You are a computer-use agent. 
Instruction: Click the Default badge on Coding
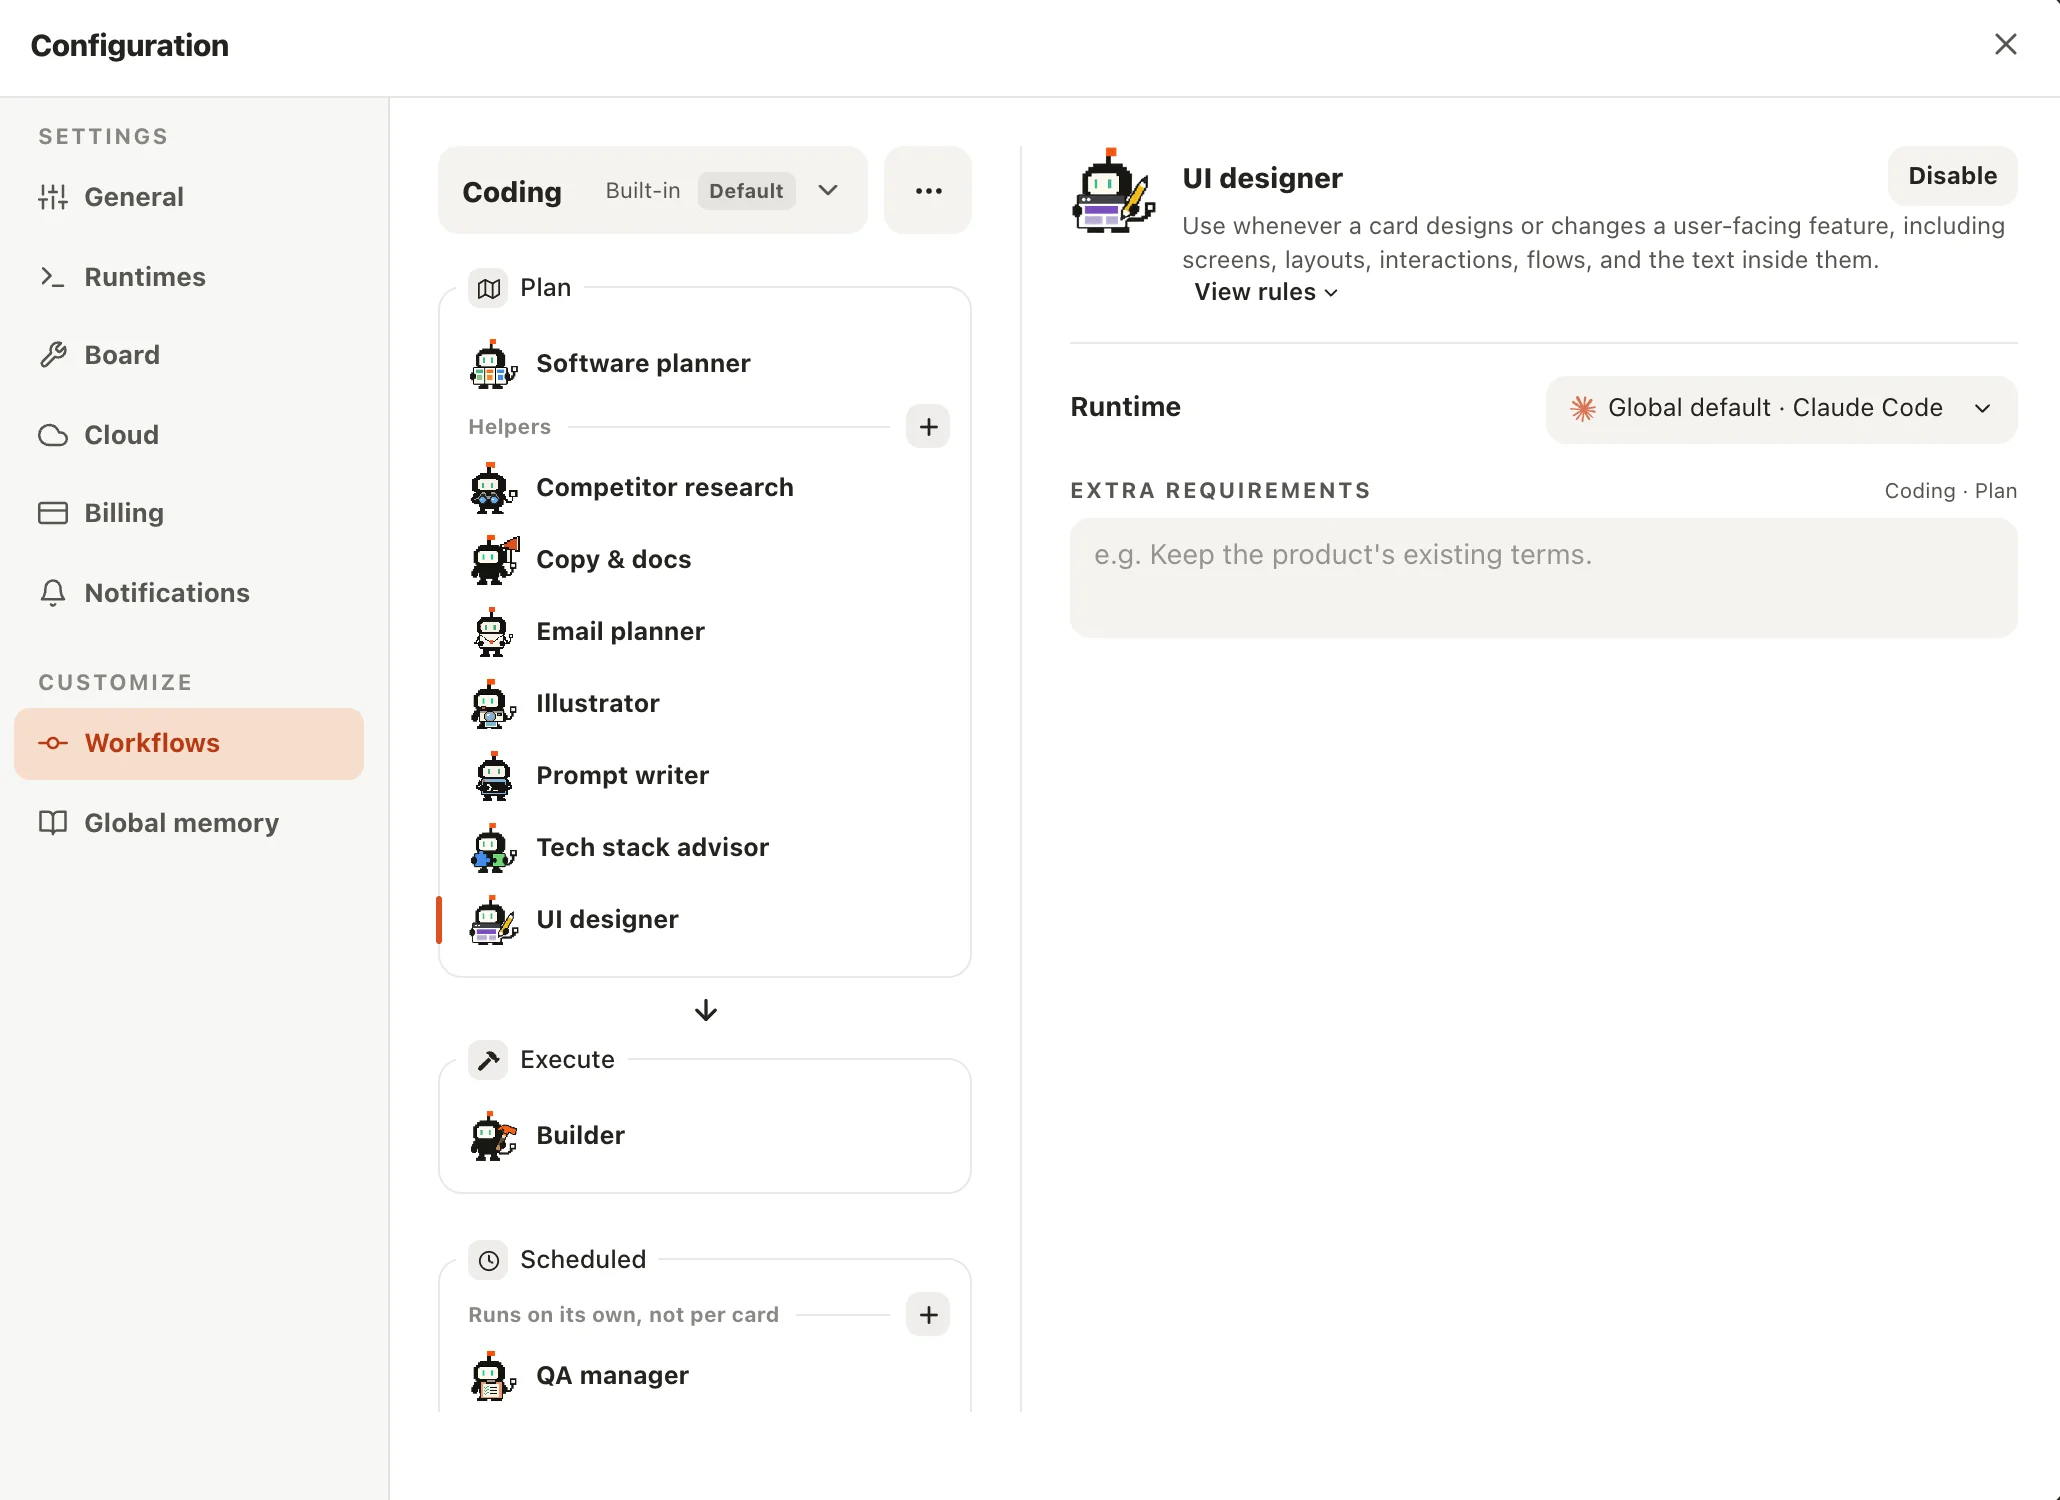pyautogui.click(x=746, y=191)
